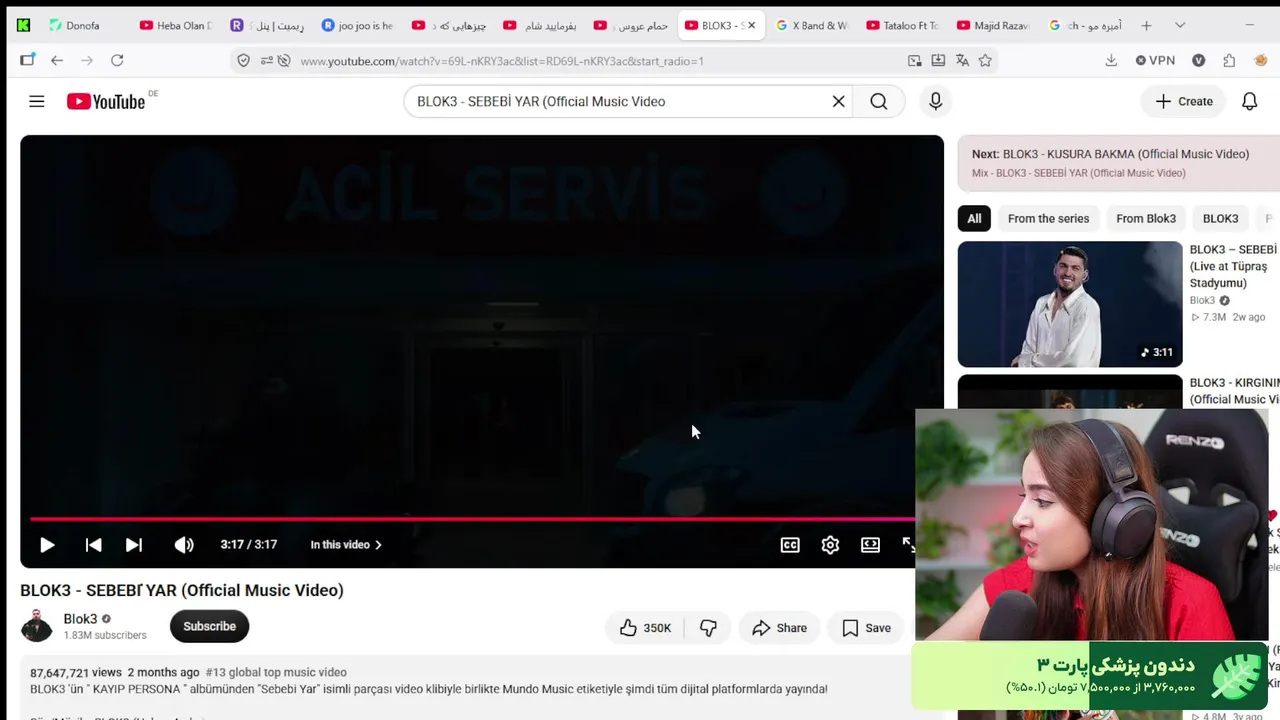Select the 'All' filter chip
The height and width of the screenshot is (720, 1280).
click(974, 219)
